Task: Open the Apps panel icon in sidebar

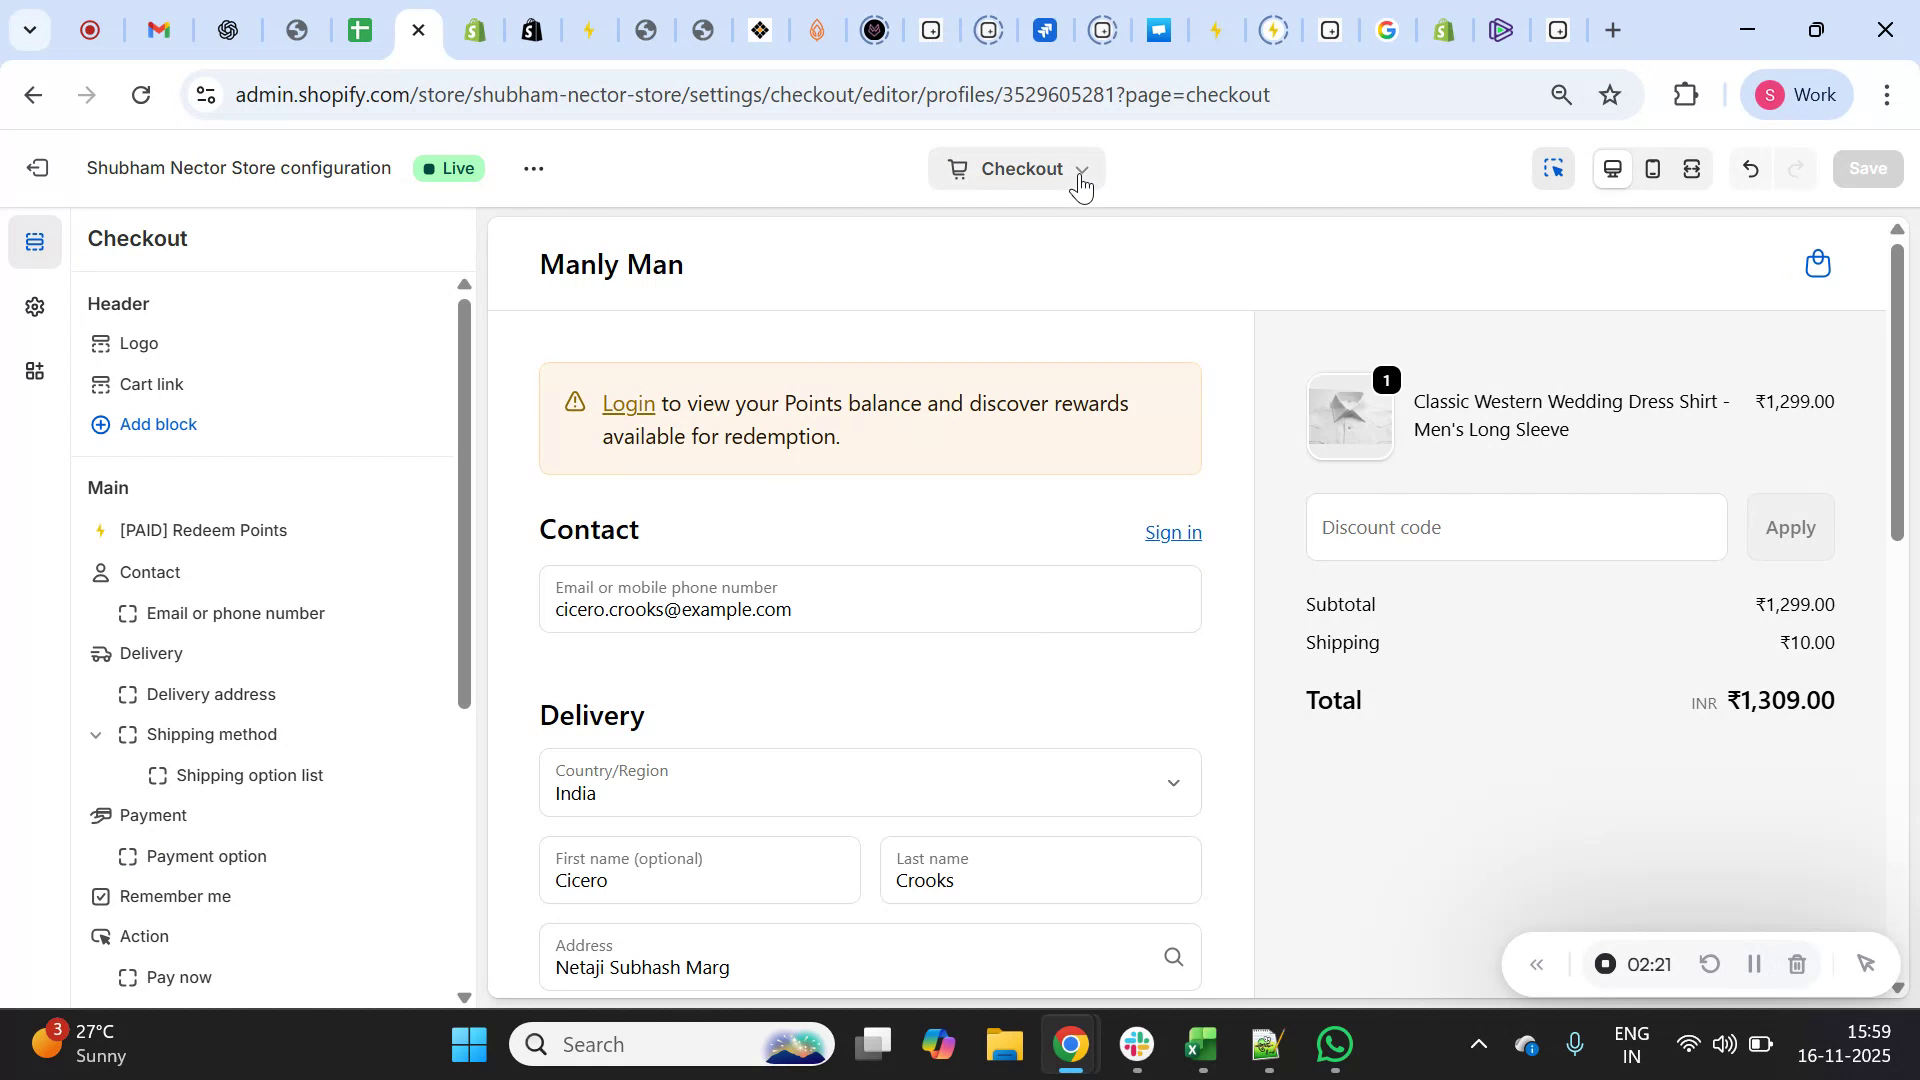Action: coord(35,371)
